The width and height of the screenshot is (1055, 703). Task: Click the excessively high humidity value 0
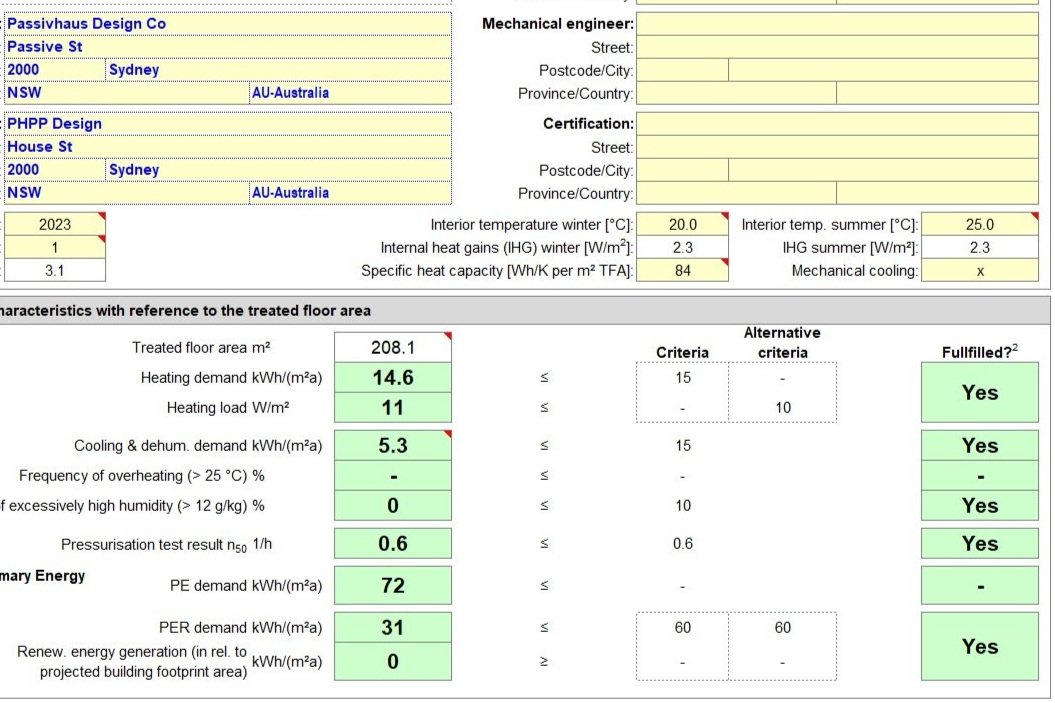pyautogui.click(x=393, y=505)
